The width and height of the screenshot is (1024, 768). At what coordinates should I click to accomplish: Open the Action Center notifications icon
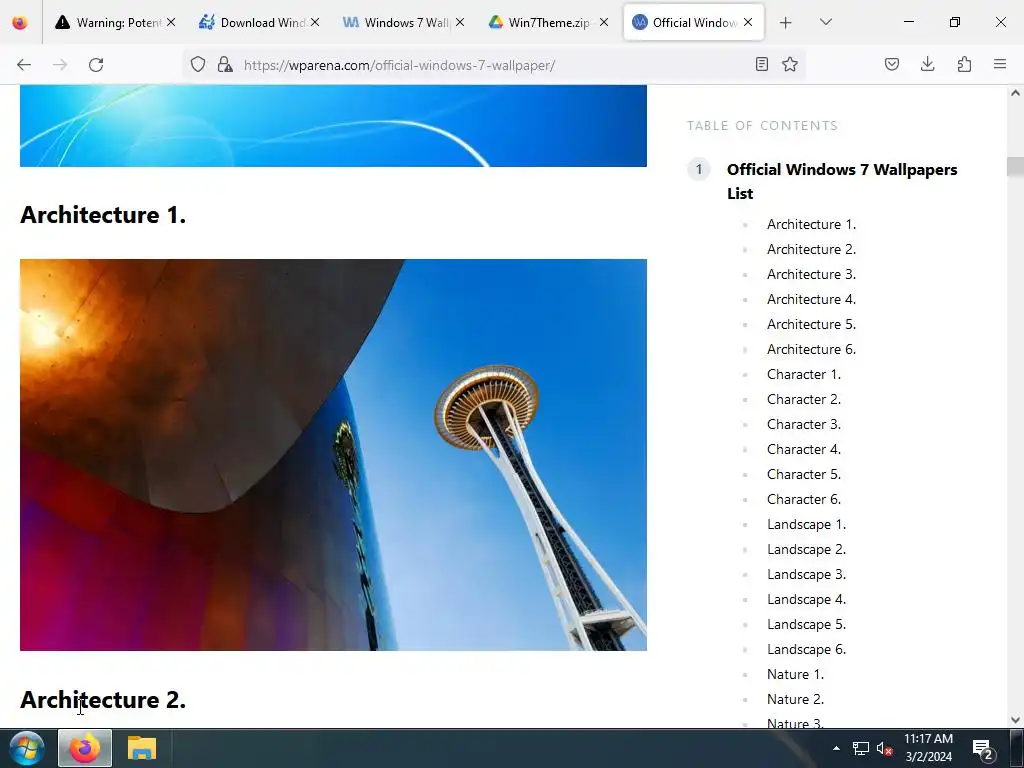(983, 750)
